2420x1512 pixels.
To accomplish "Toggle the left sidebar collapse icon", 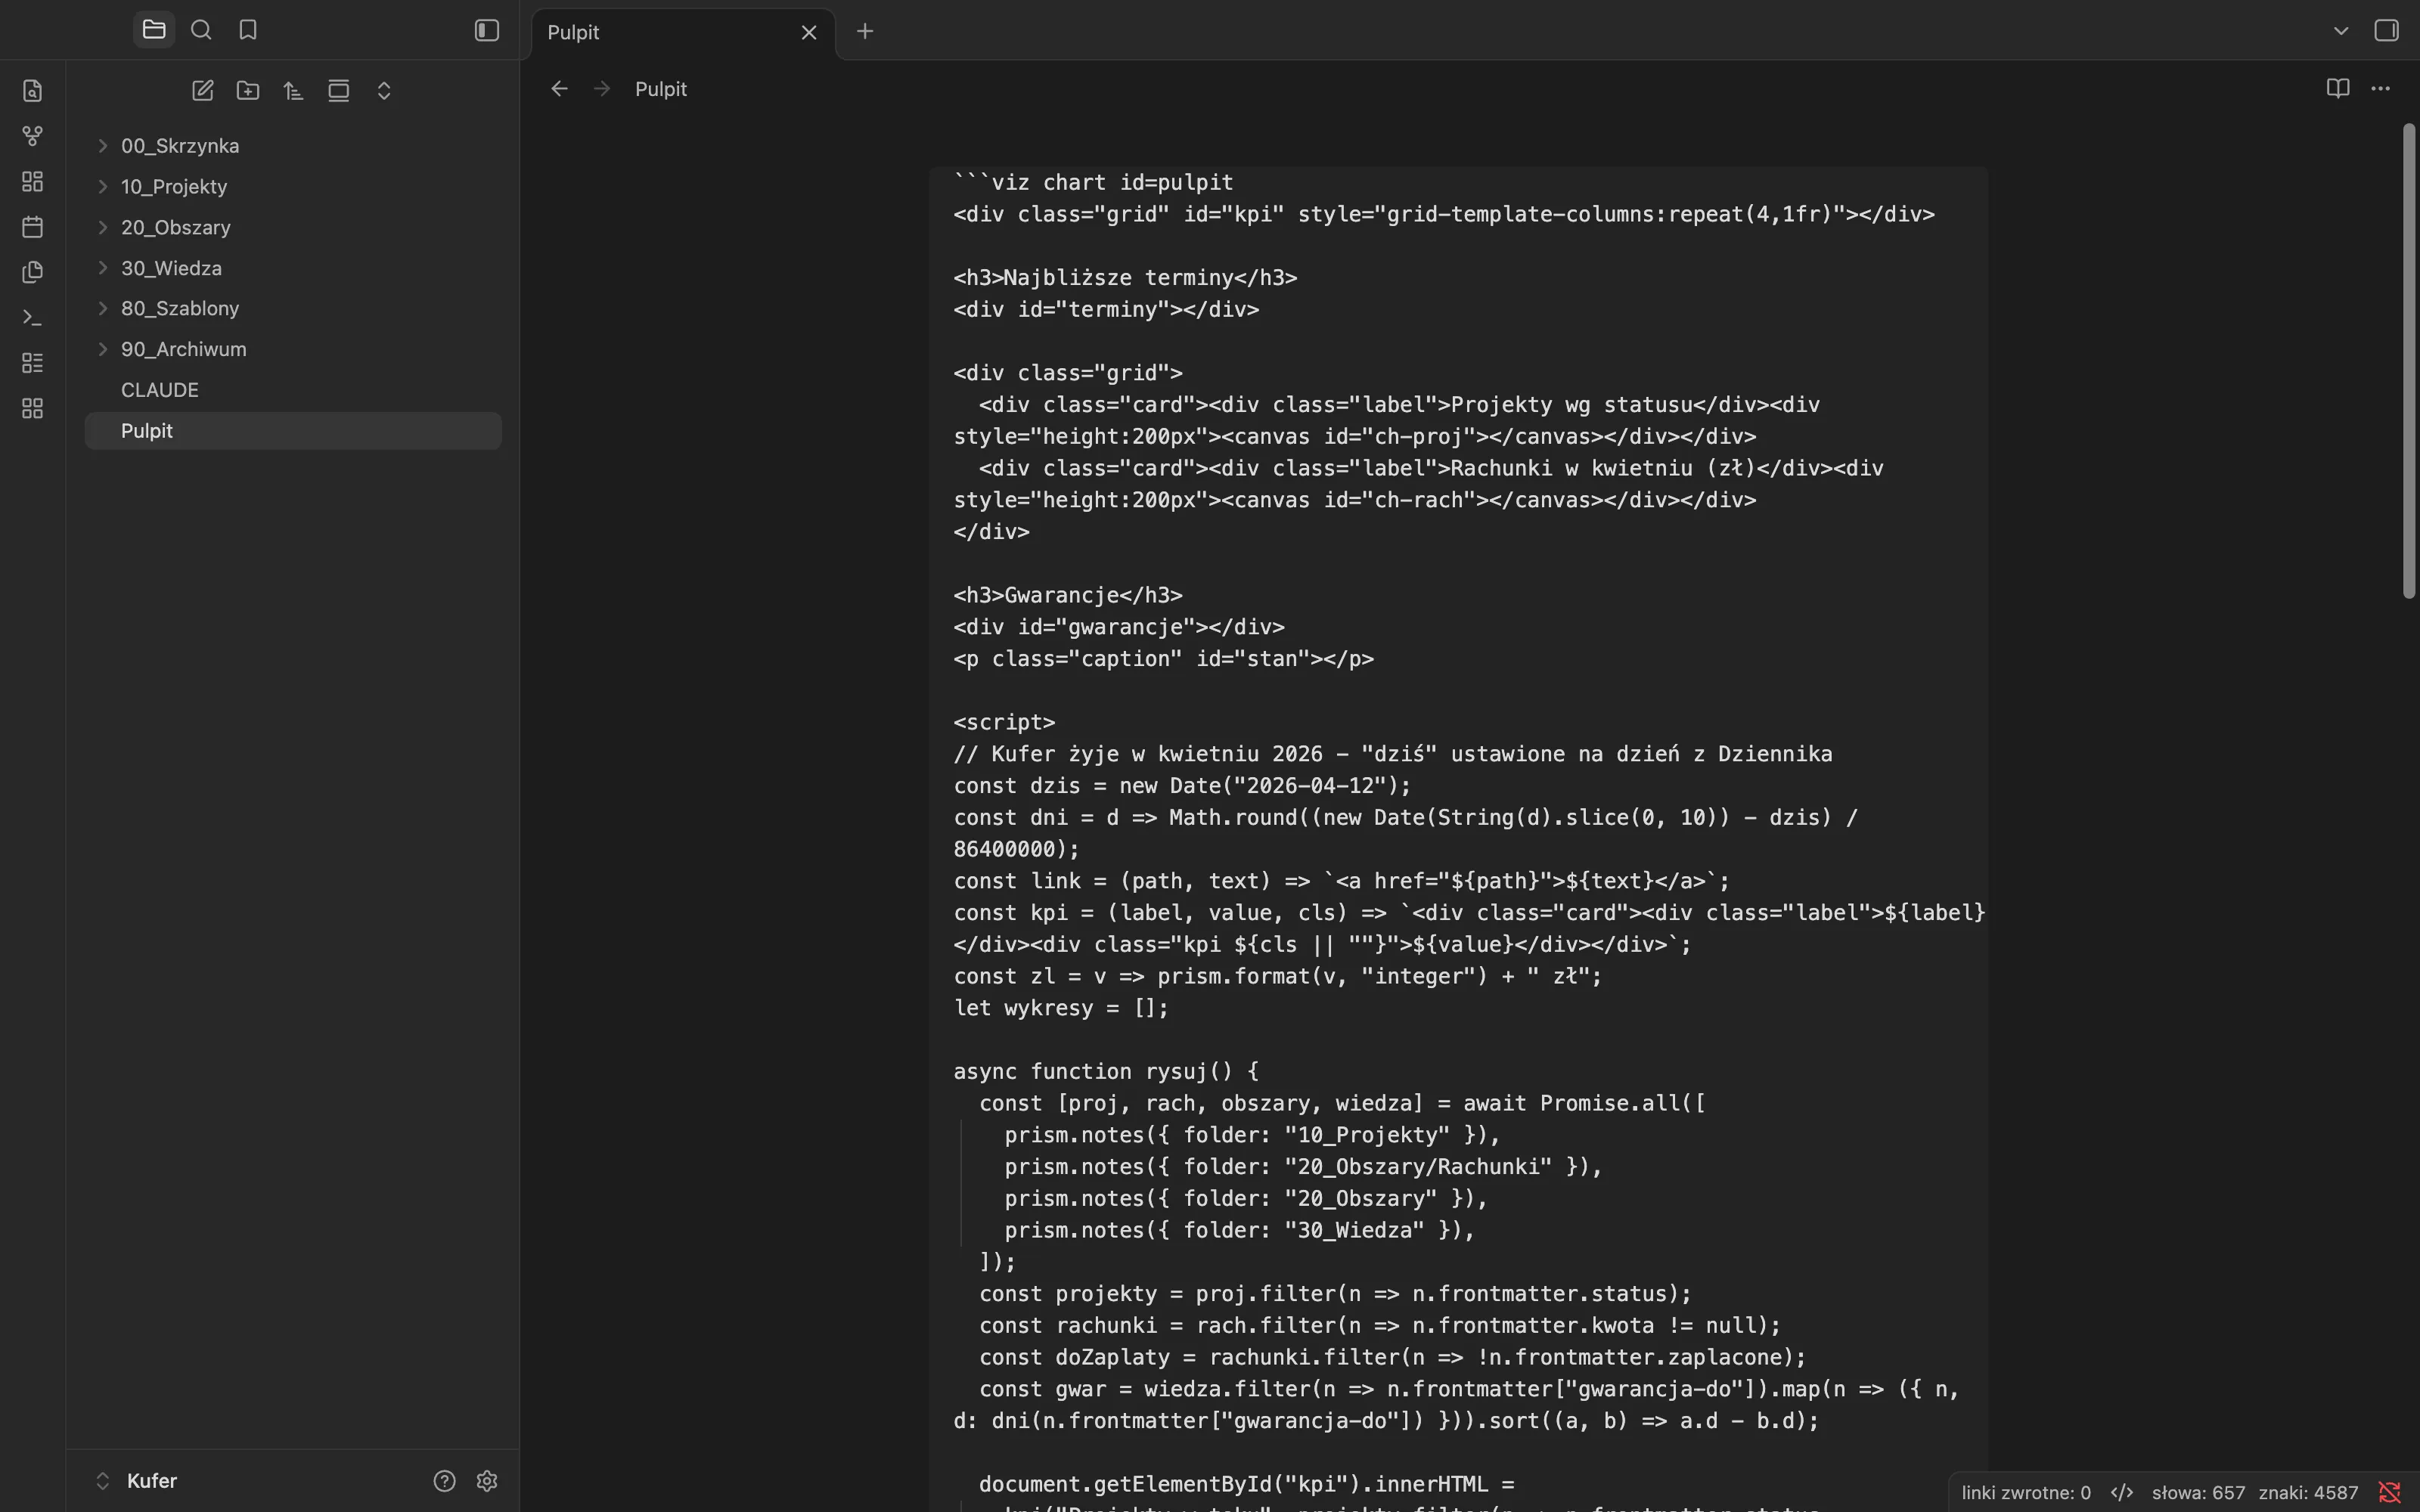I will pos(487,30).
